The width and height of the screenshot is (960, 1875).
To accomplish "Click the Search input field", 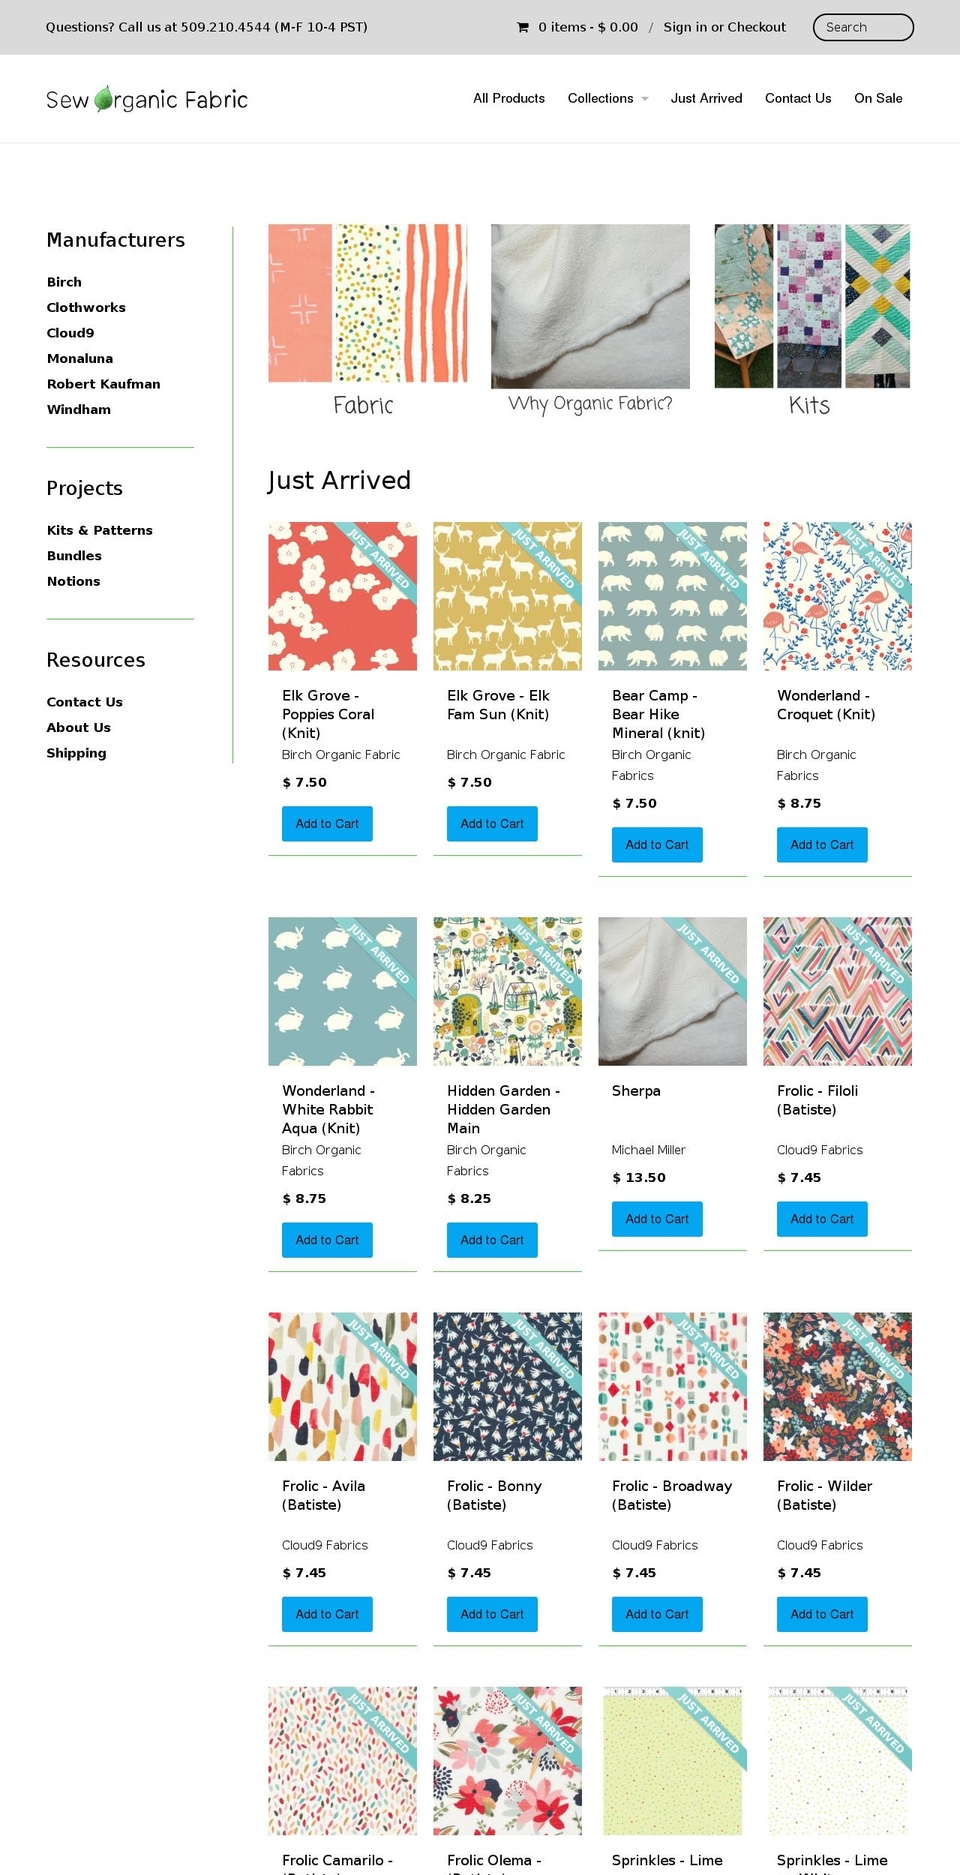I will pyautogui.click(x=863, y=27).
